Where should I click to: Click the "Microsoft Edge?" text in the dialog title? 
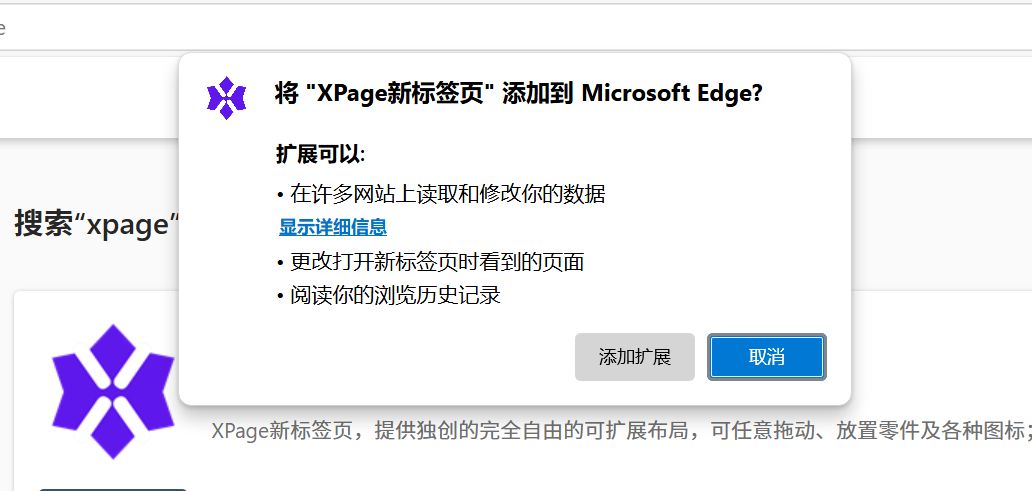tap(672, 94)
